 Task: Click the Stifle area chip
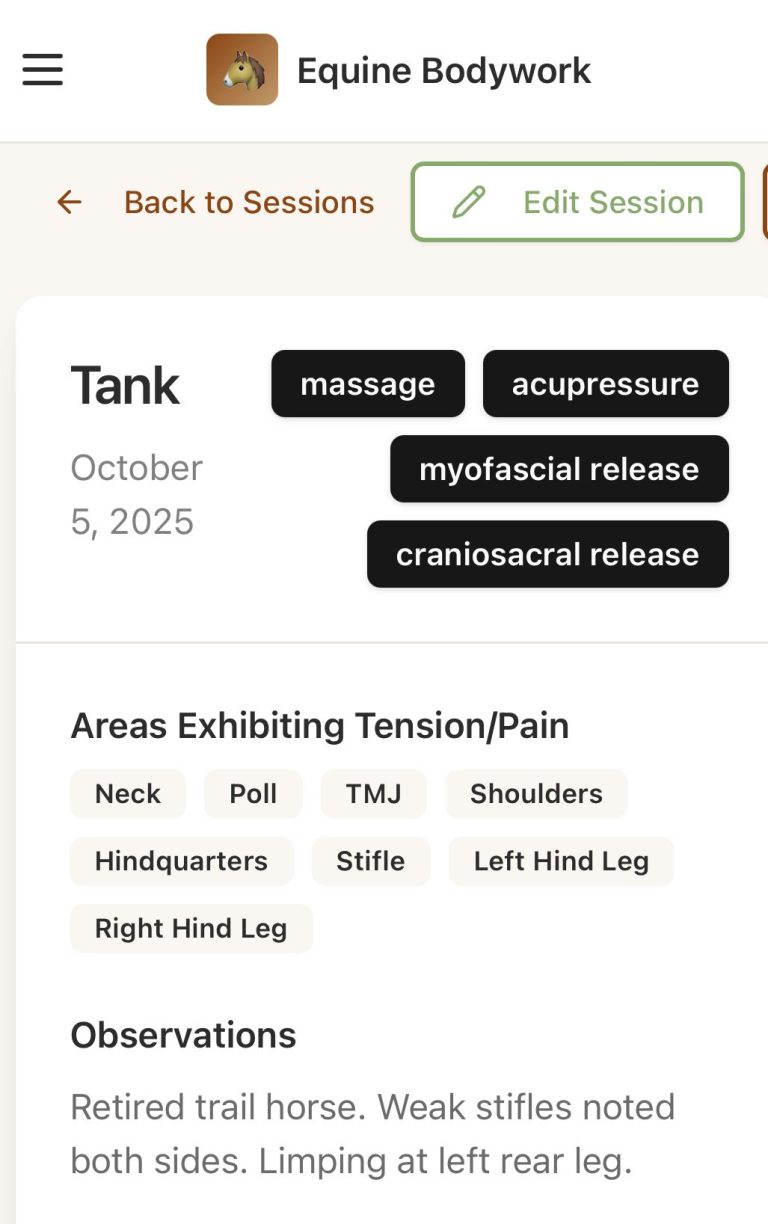pyautogui.click(x=370, y=861)
